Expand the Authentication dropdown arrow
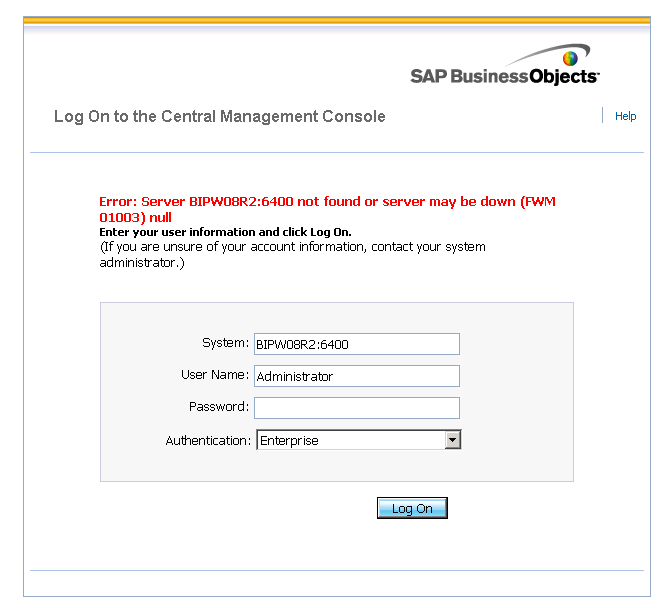661x608 pixels. [x=453, y=440]
